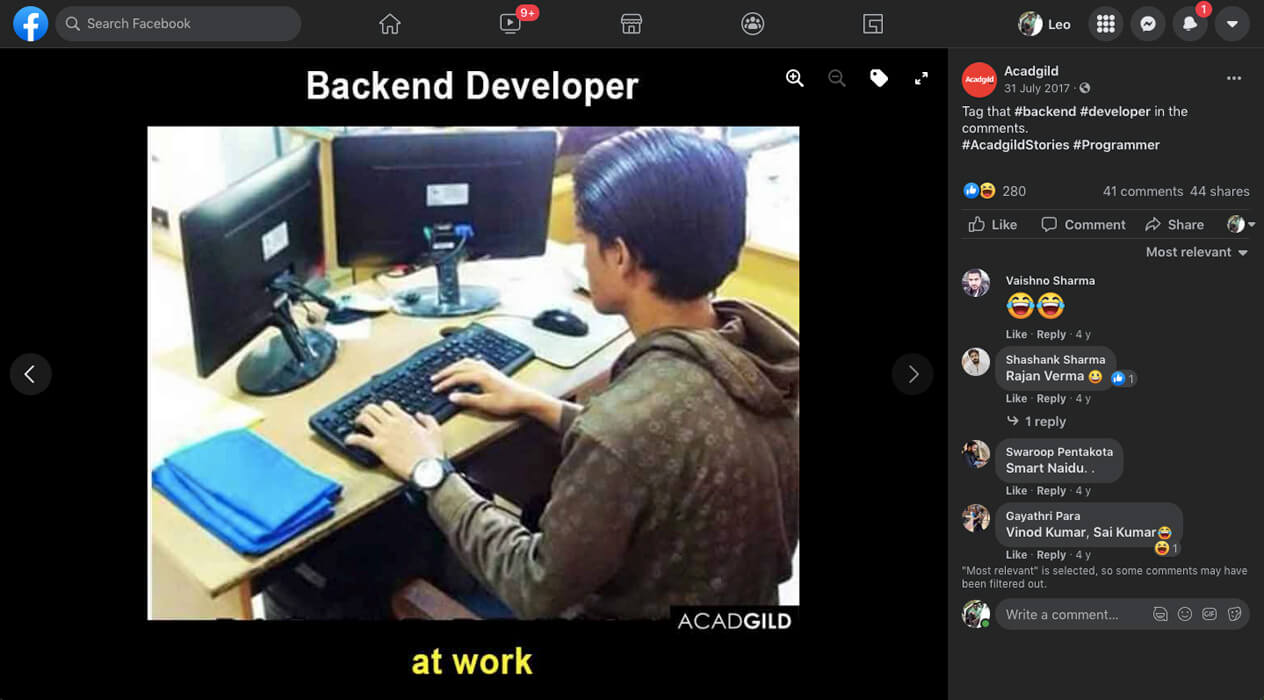Go to the next photo arrow
1264x700 pixels.
912,374
